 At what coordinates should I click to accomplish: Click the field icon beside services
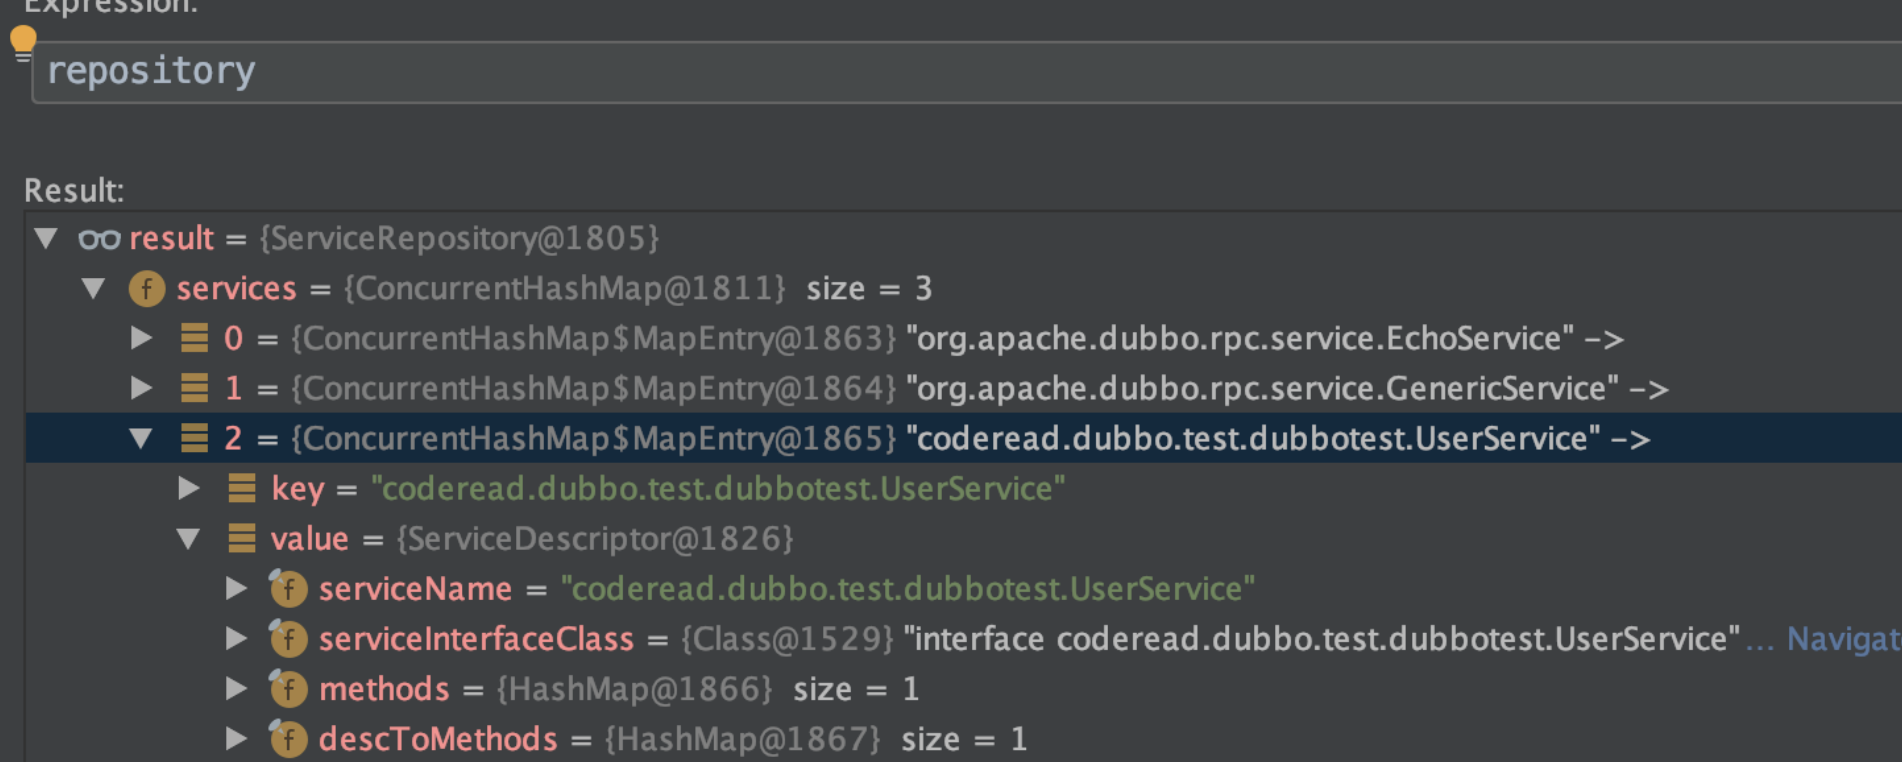(x=147, y=289)
